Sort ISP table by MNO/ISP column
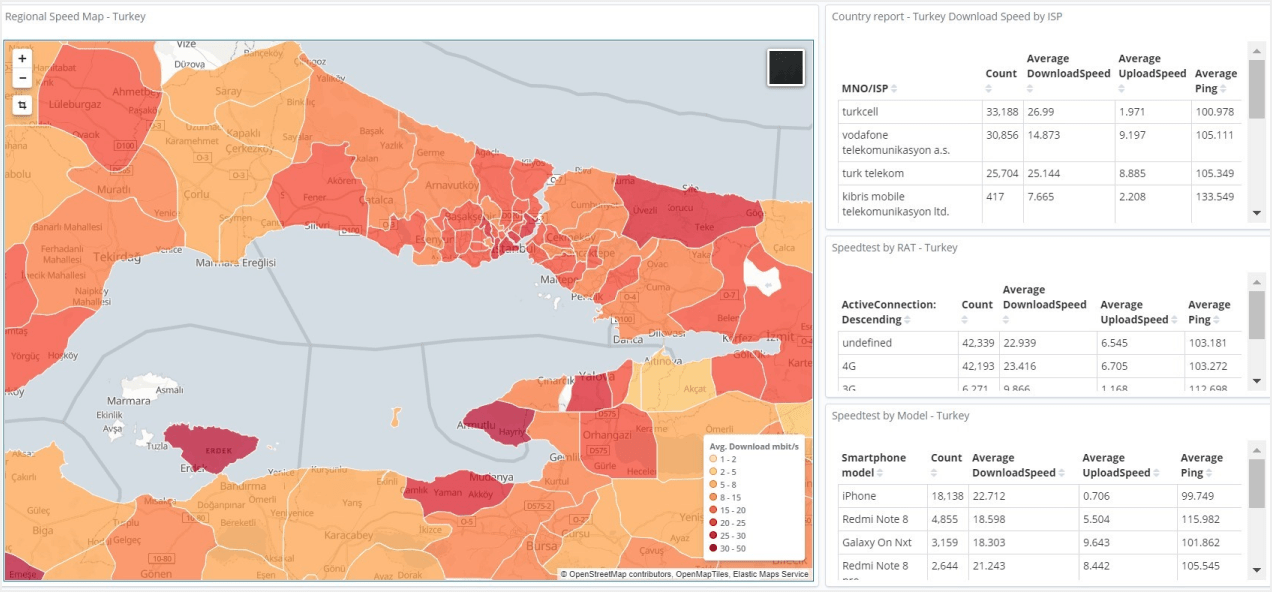 pos(895,88)
